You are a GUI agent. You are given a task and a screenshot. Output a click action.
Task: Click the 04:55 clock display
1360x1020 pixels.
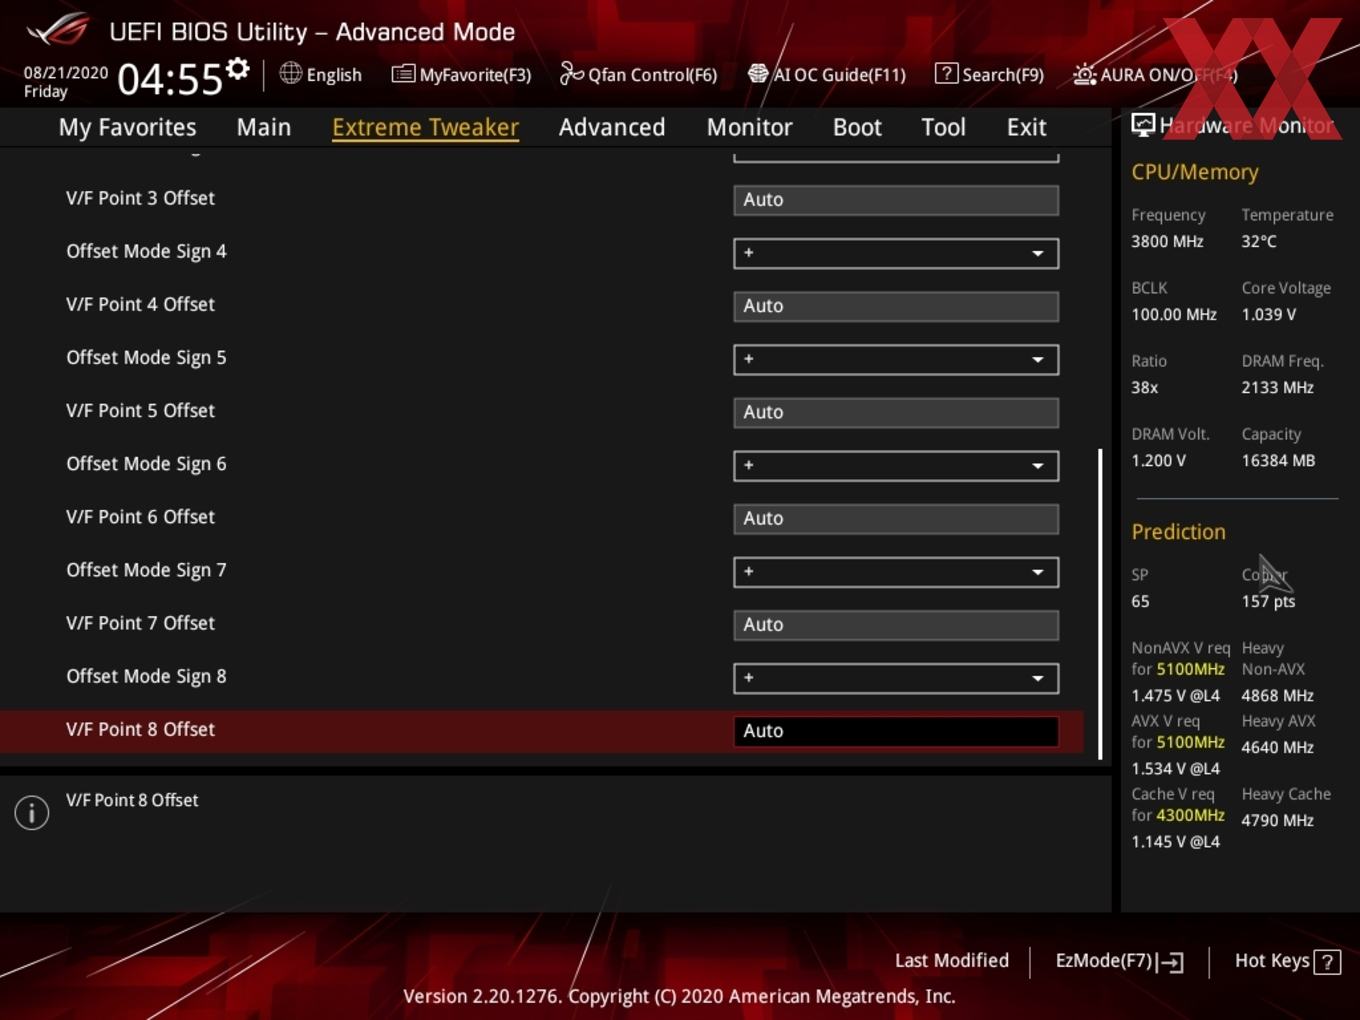click(170, 78)
